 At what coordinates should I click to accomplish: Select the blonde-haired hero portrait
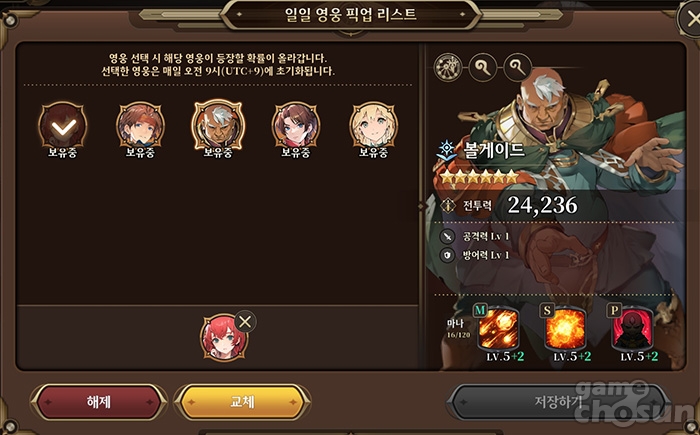[374, 125]
